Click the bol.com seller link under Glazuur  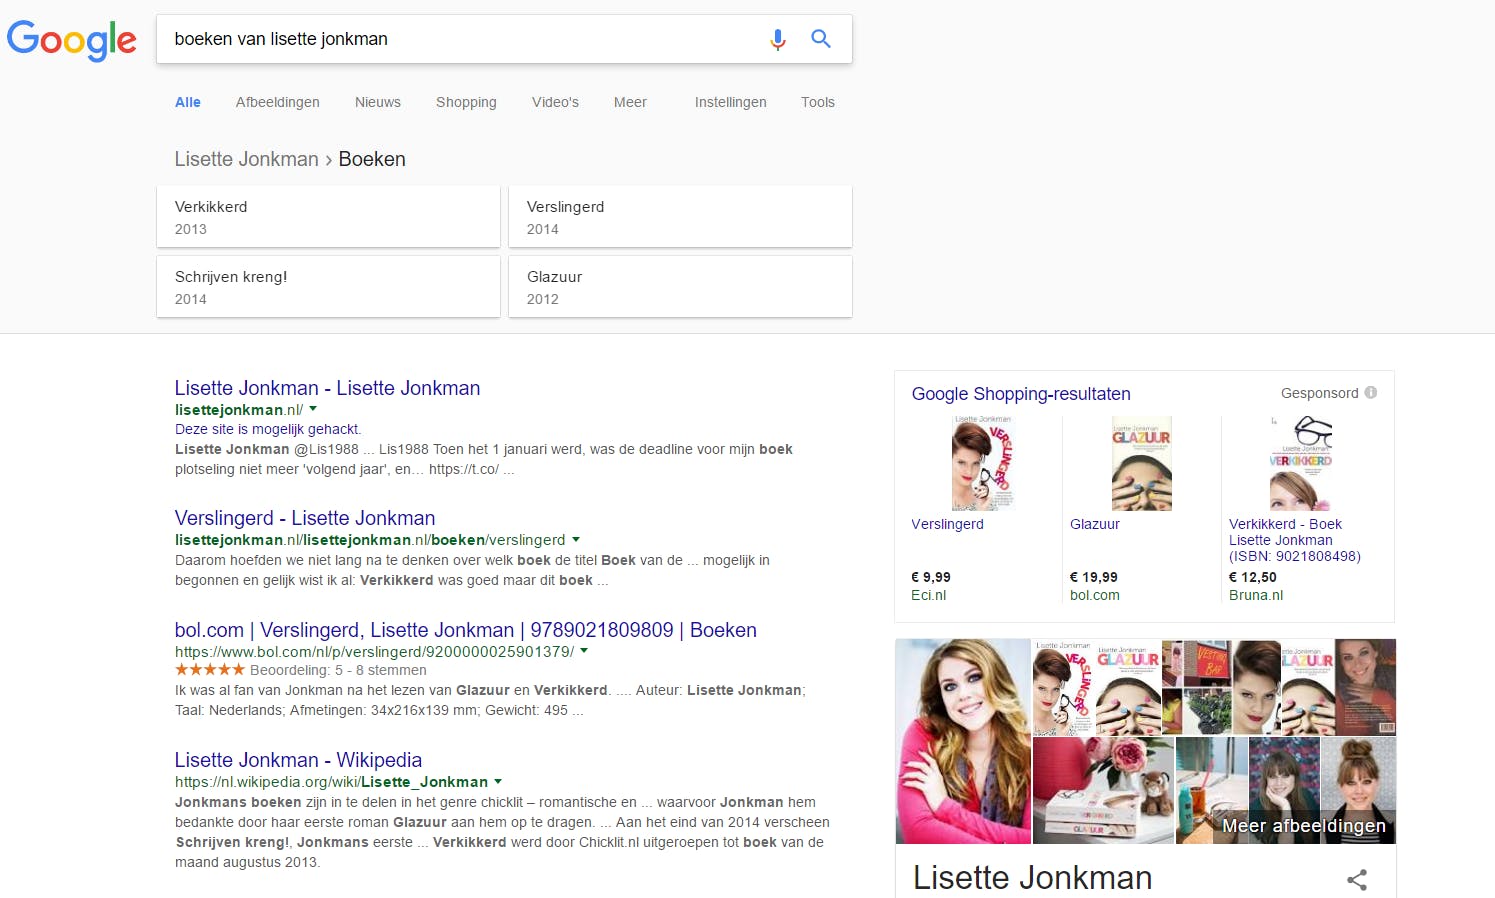point(1095,595)
